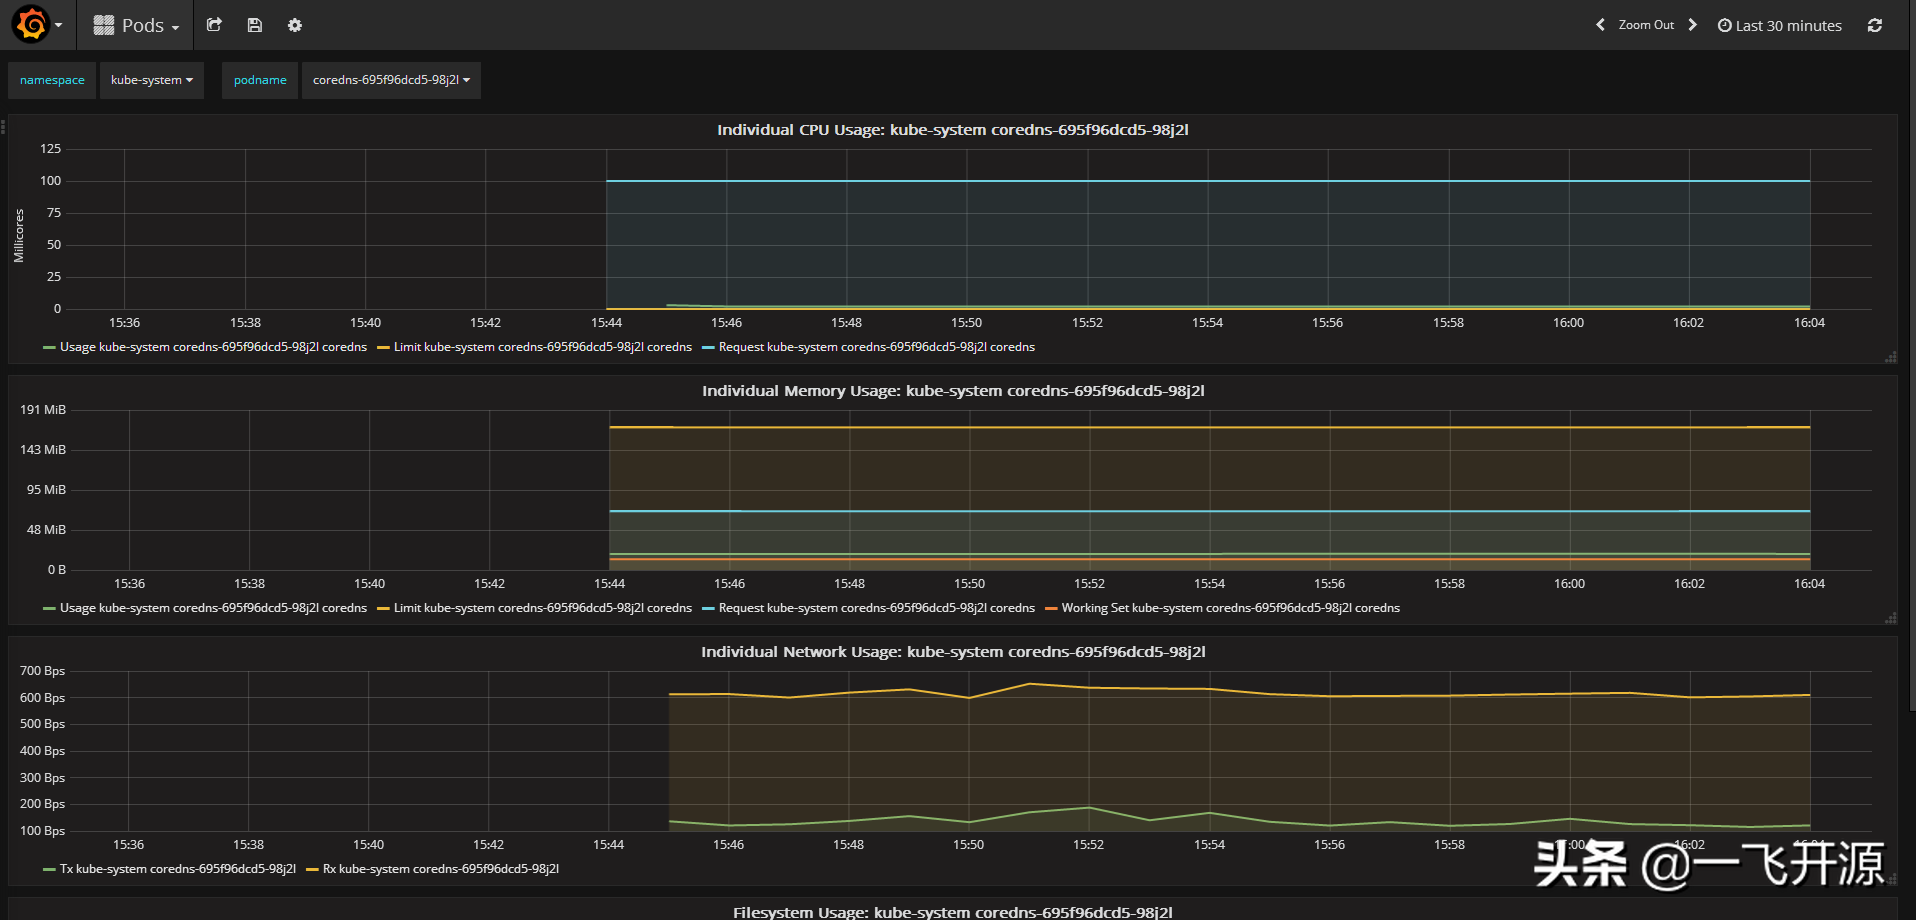Screen dimensions: 1916x920
Task: Click the orange color swatch of Working Set legend
Action: 1051,609
